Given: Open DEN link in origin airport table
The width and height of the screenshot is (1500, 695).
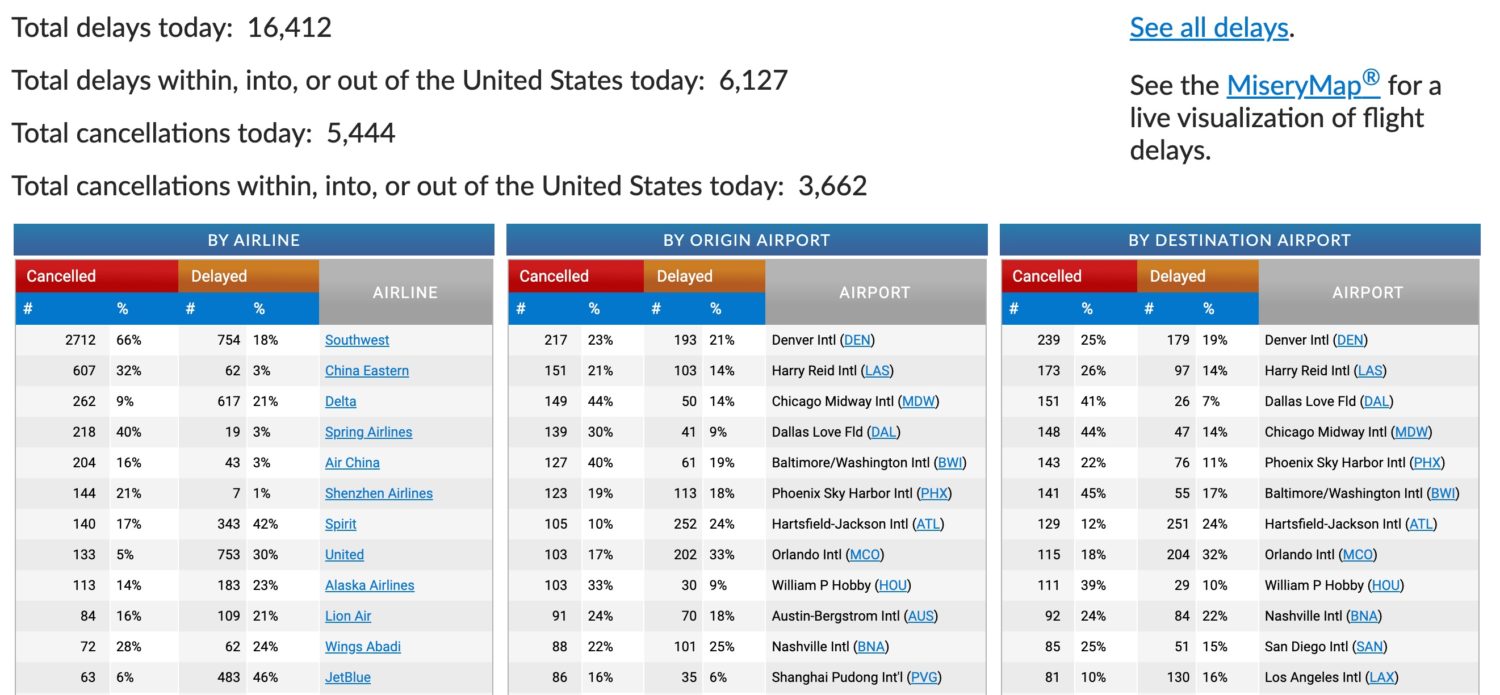Looking at the screenshot, I should [x=858, y=340].
